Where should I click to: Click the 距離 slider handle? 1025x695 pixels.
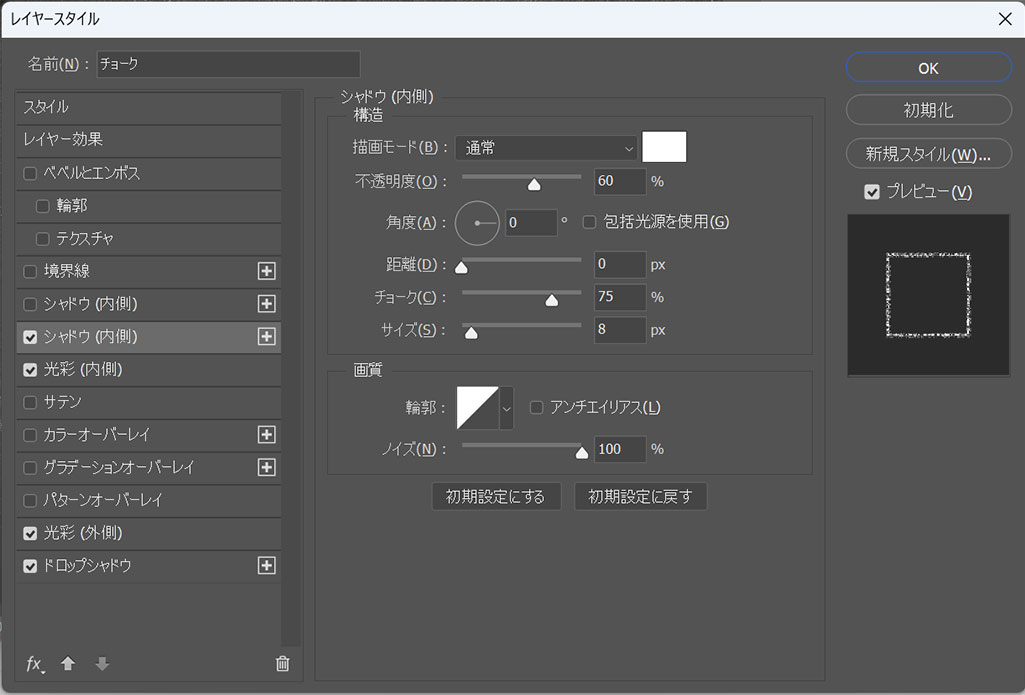461,267
